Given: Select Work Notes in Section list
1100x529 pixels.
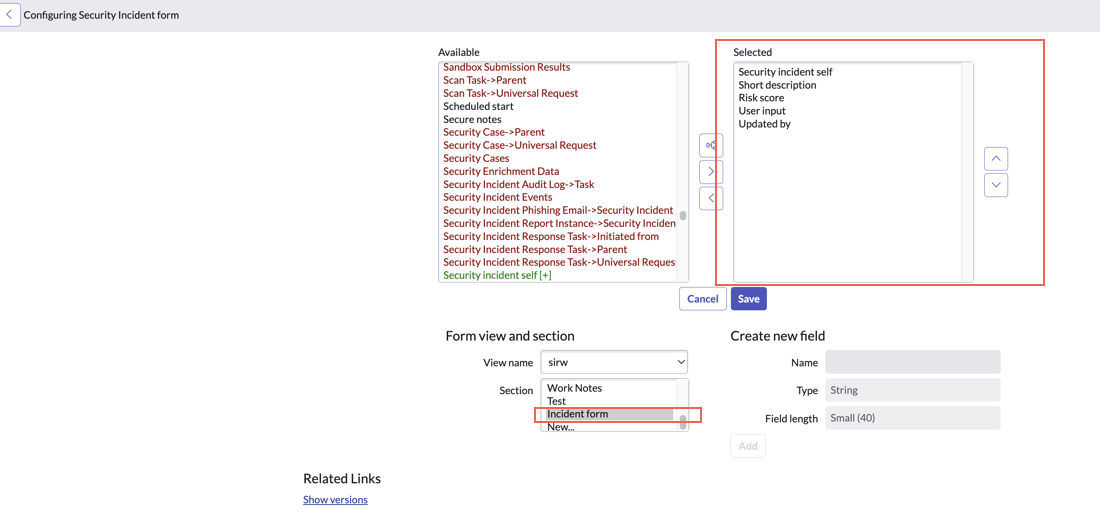Looking at the screenshot, I should 575,388.
